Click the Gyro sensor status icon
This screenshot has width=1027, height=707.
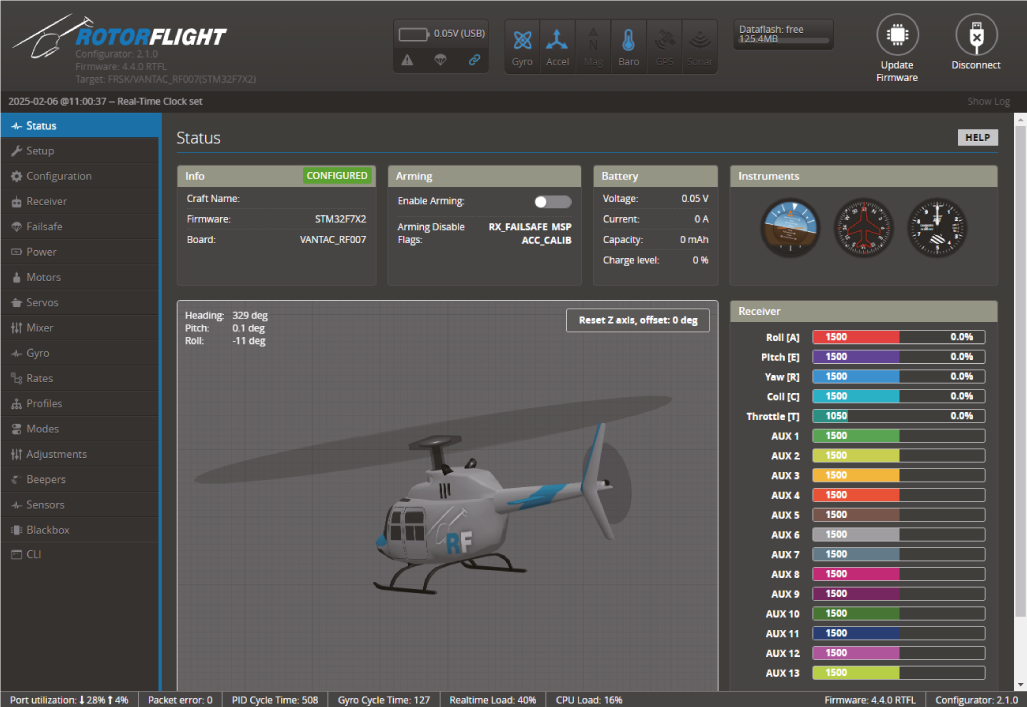pyautogui.click(x=522, y=42)
